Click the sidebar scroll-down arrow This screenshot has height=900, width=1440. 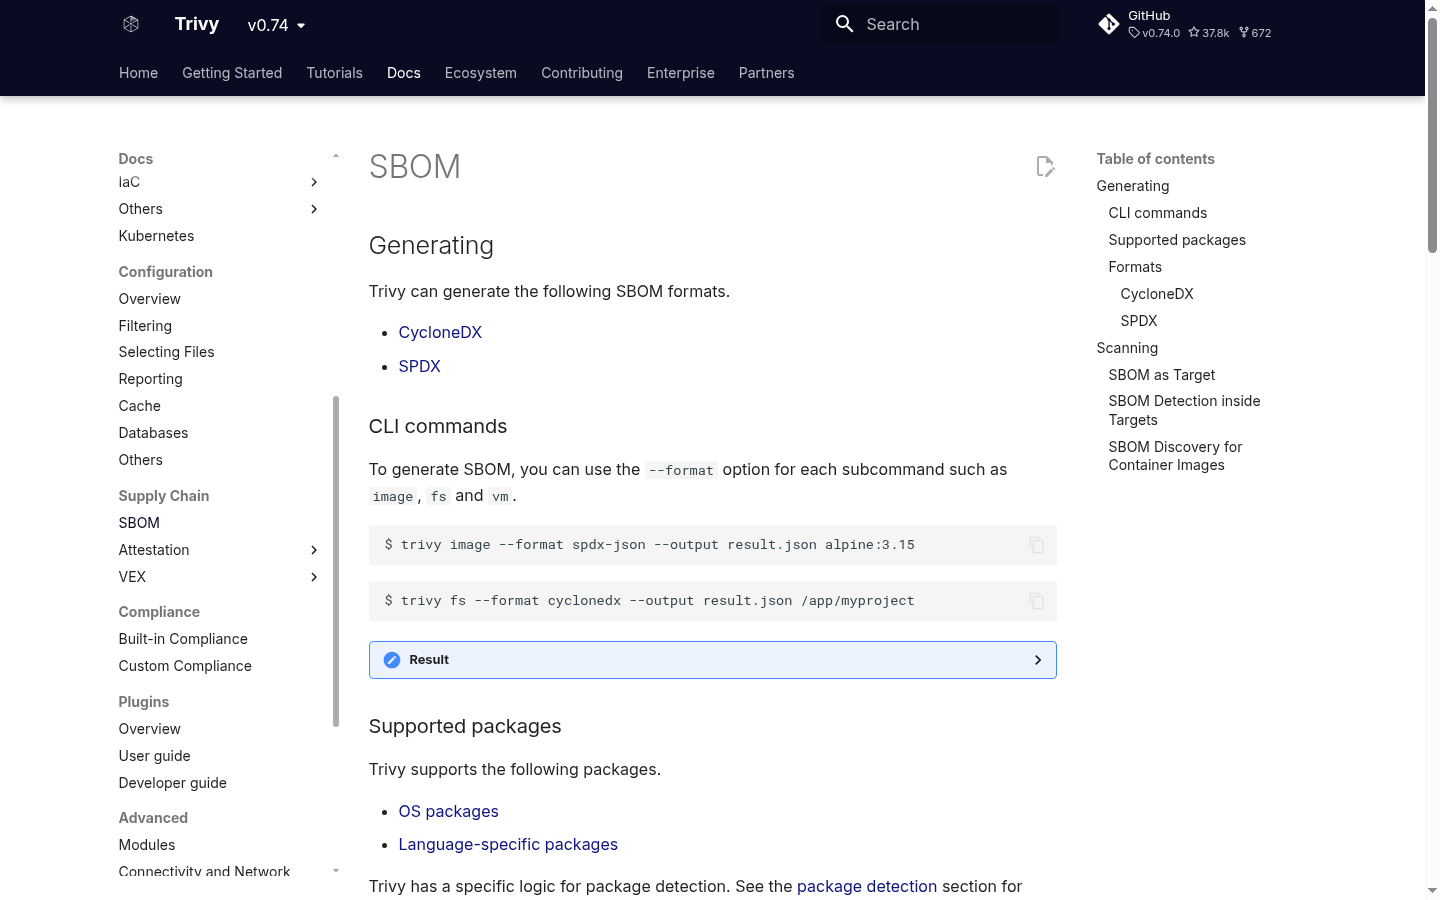(336, 871)
